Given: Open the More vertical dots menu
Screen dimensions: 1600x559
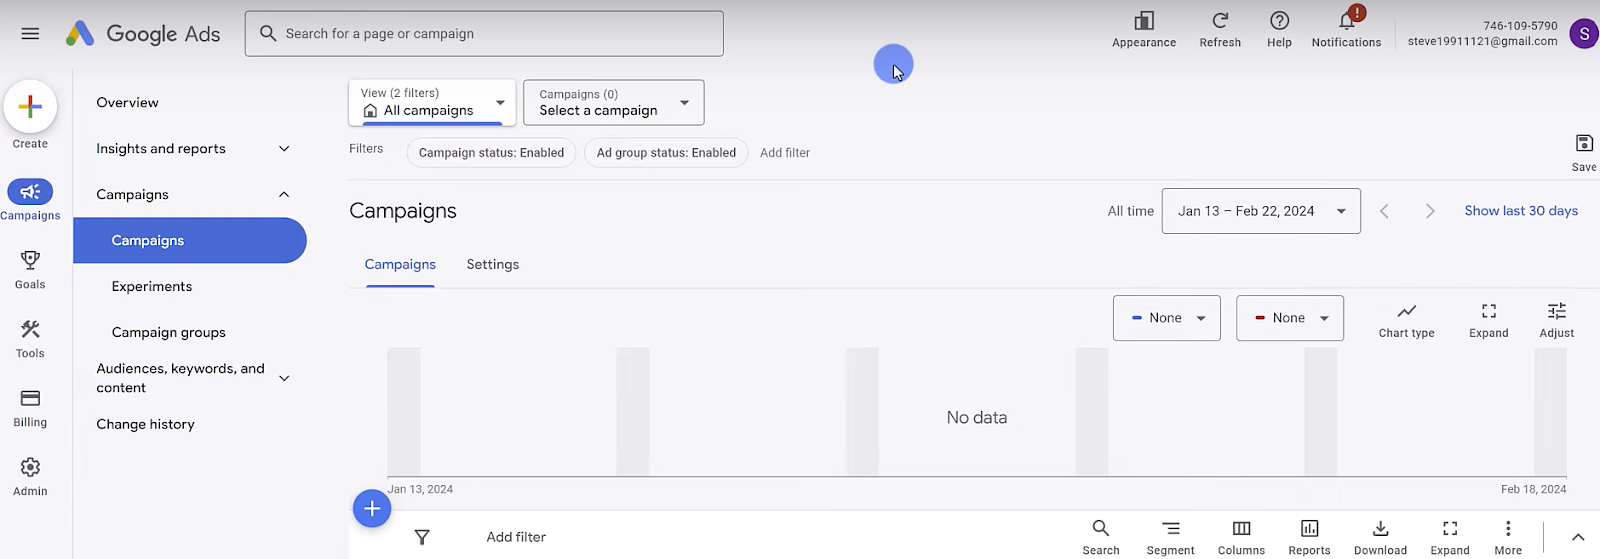Looking at the screenshot, I should 1508,537.
